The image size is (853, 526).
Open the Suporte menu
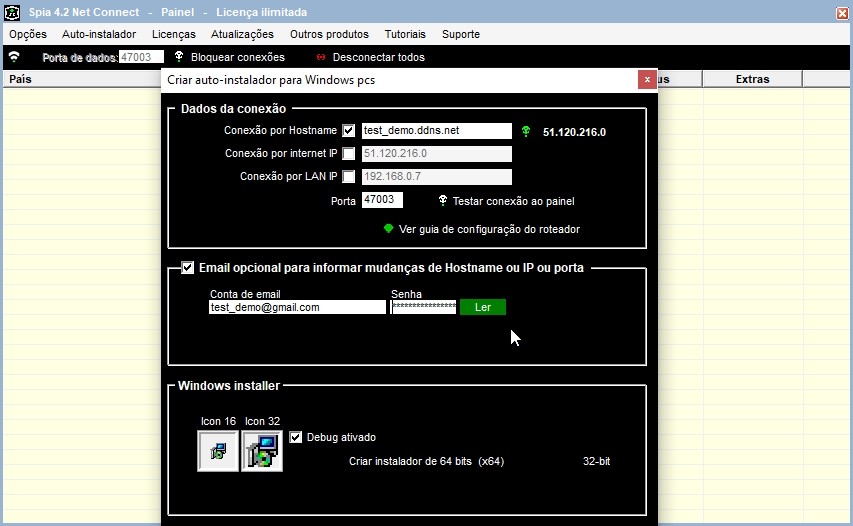[461, 34]
